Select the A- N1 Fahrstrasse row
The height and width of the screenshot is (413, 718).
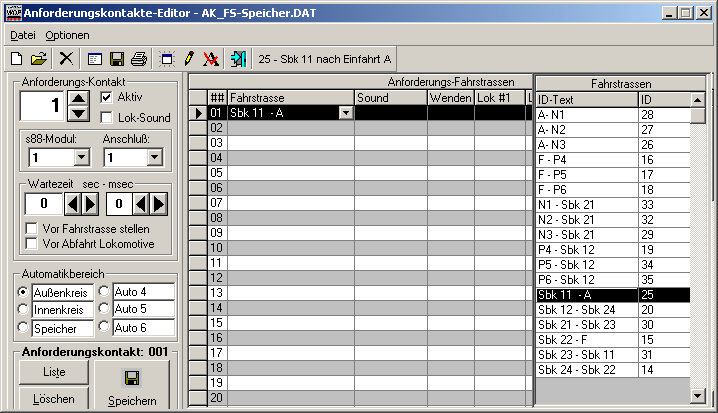[x=613, y=114]
